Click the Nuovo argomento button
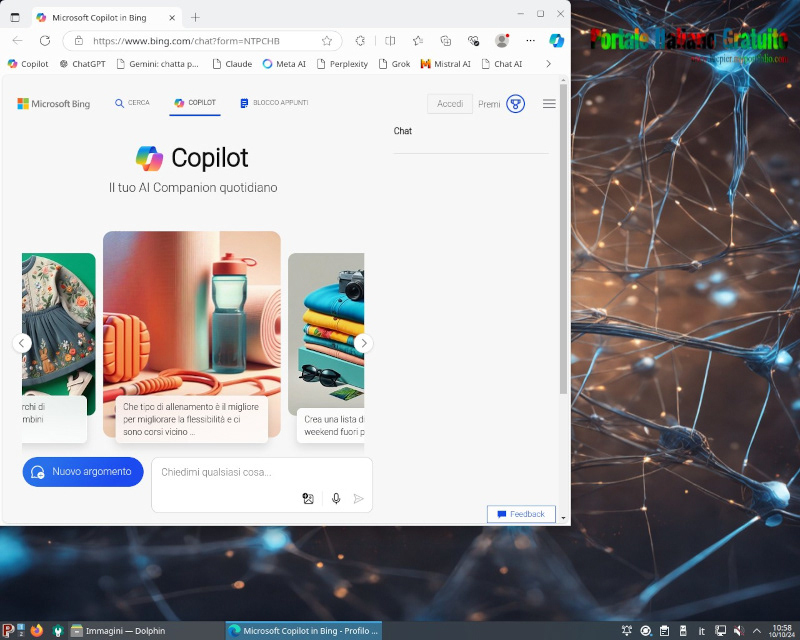Viewport: 800px width, 640px height. [83, 472]
